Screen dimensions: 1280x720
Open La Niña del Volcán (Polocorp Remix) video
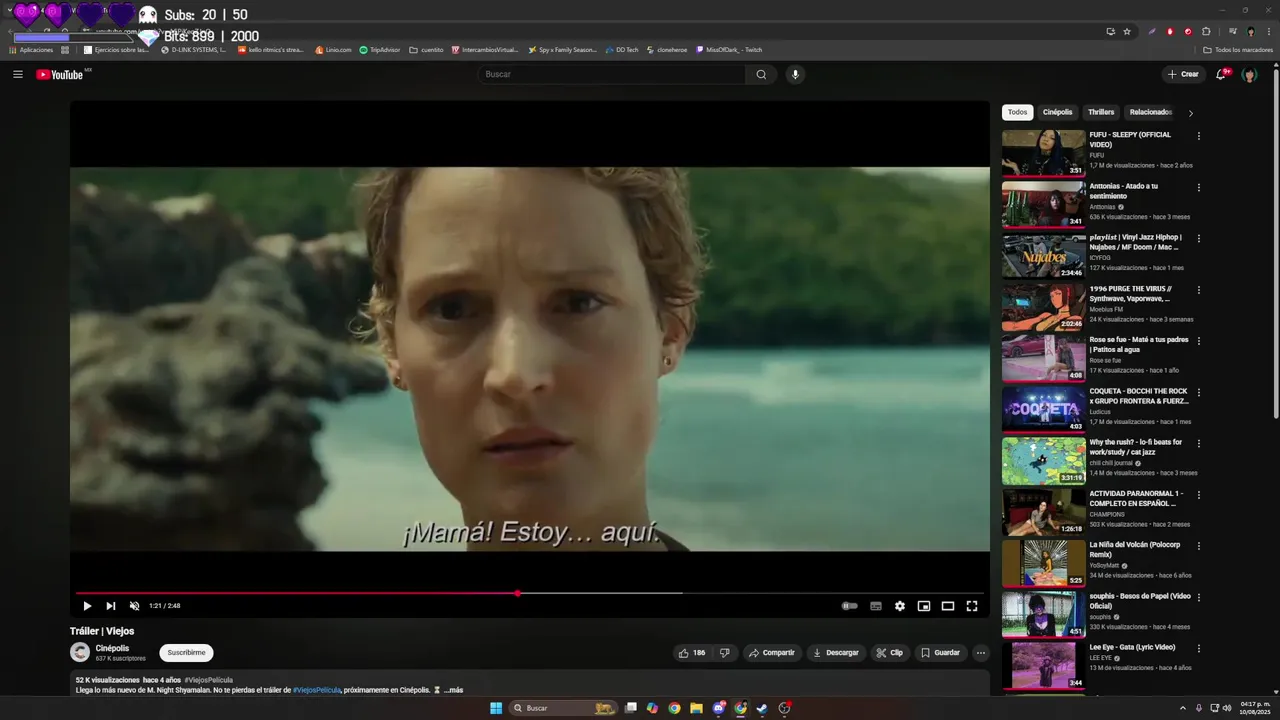point(1043,563)
